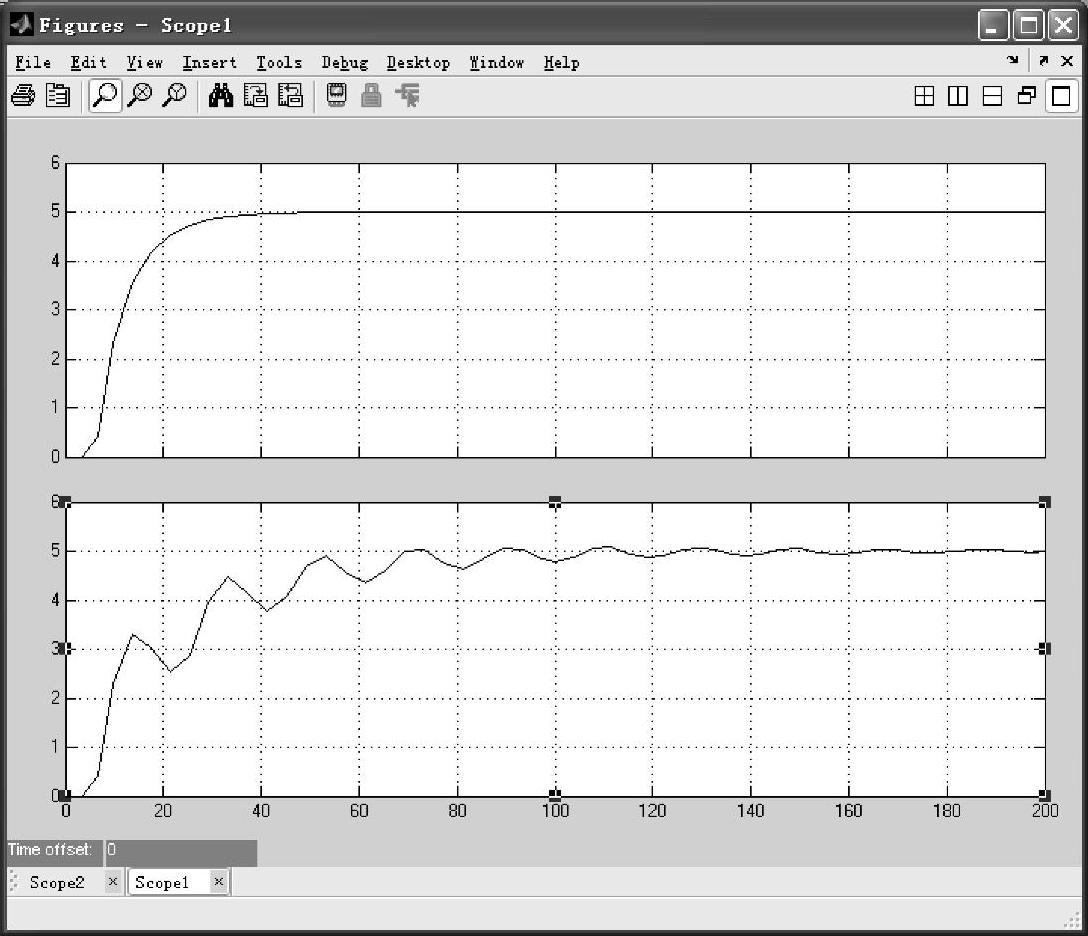Toggle the padlock axes lock icon
Image resolution: width=1088 pixels, height=936 pixels.
pos(371,96)
